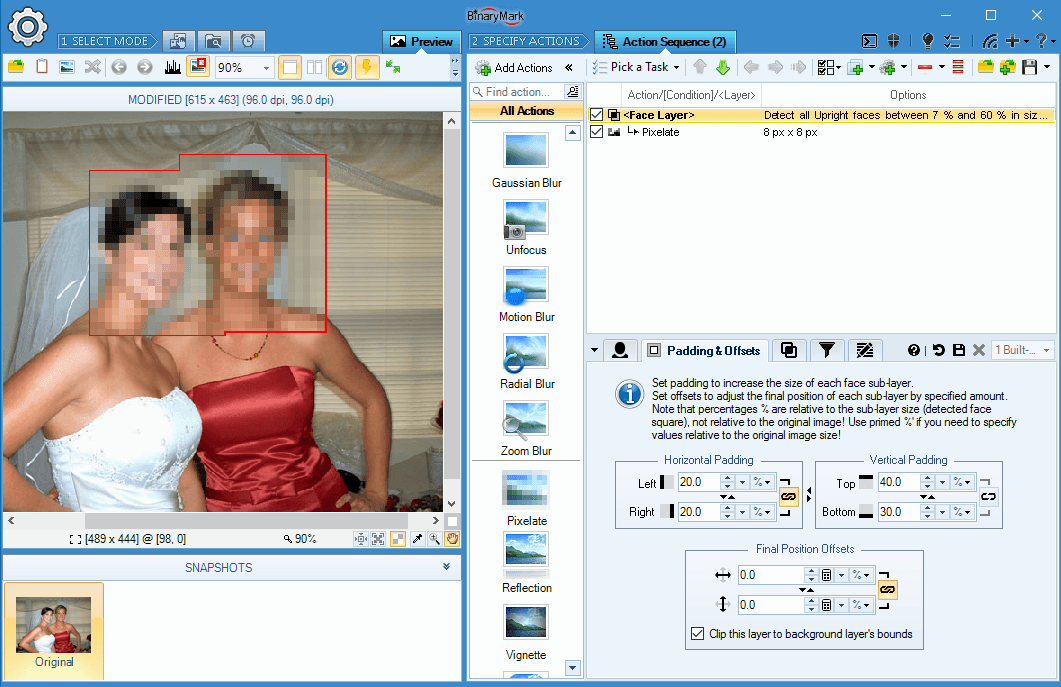
Task: Collapse the Snapshots panel
Action: coord(447,567)
